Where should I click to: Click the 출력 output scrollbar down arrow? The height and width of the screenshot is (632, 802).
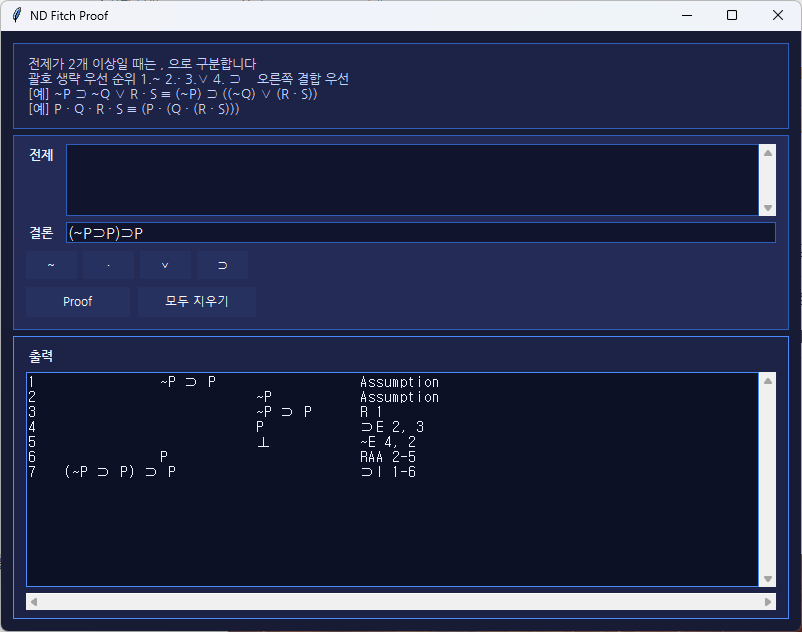(767, 579)
